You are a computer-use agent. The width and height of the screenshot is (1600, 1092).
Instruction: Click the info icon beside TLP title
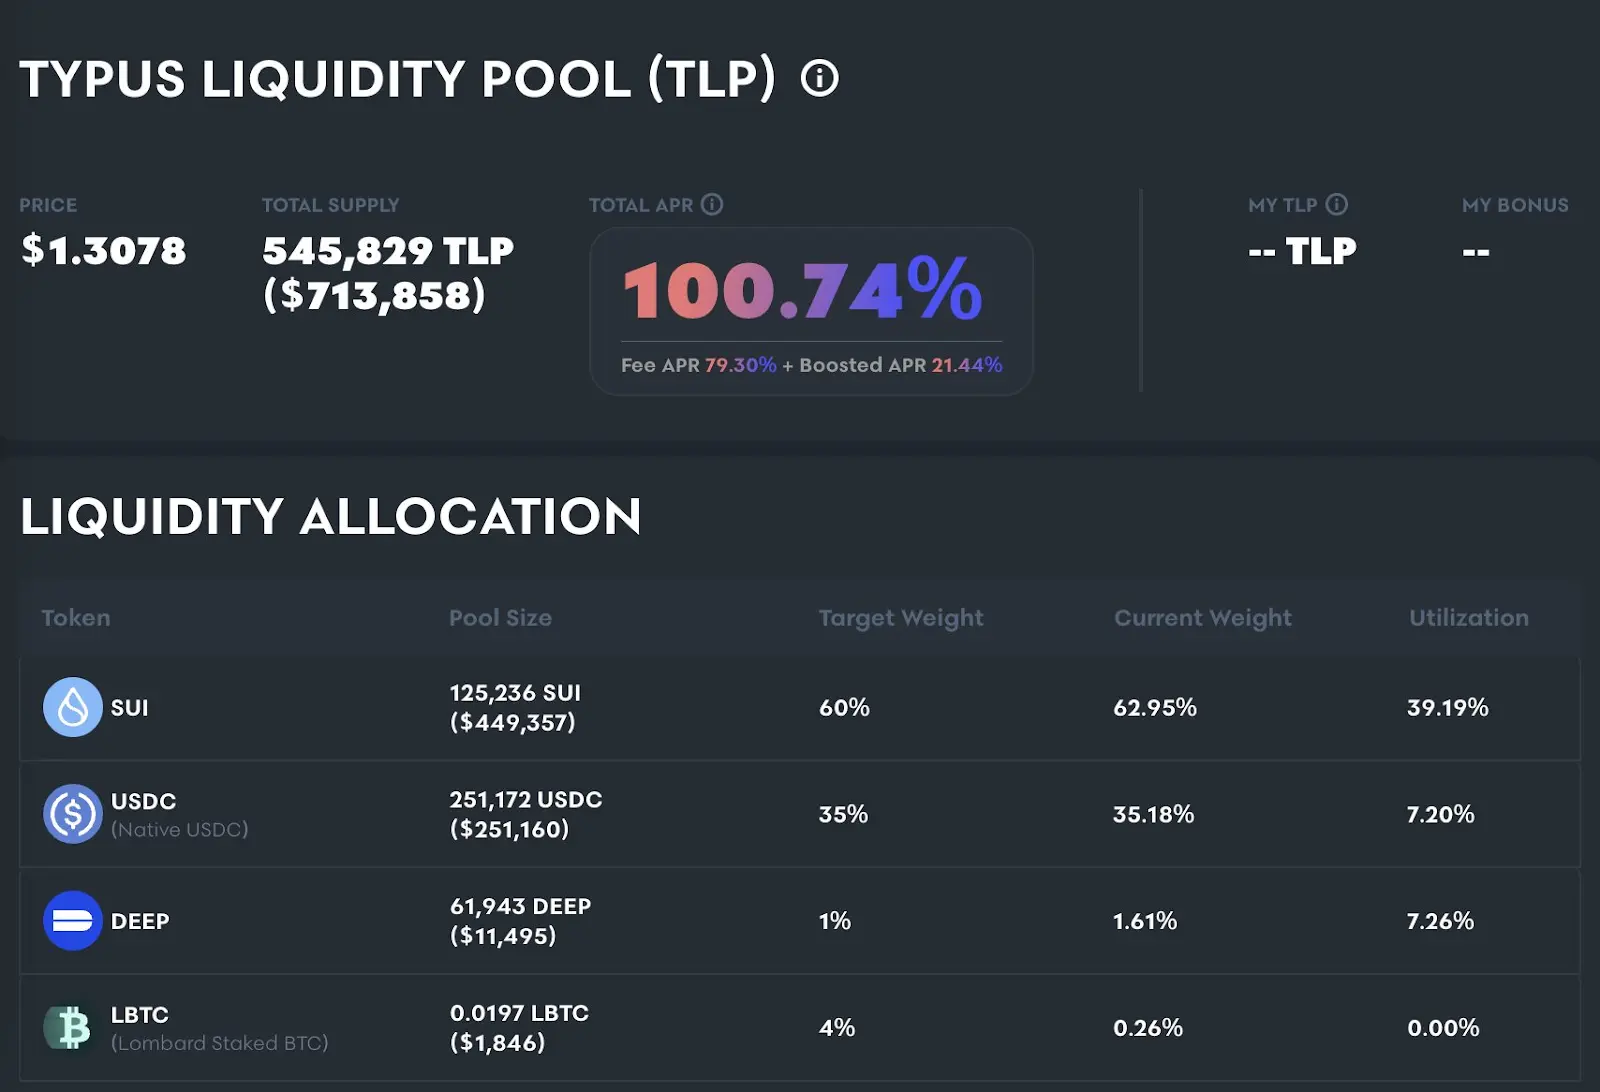click(819, 78)
